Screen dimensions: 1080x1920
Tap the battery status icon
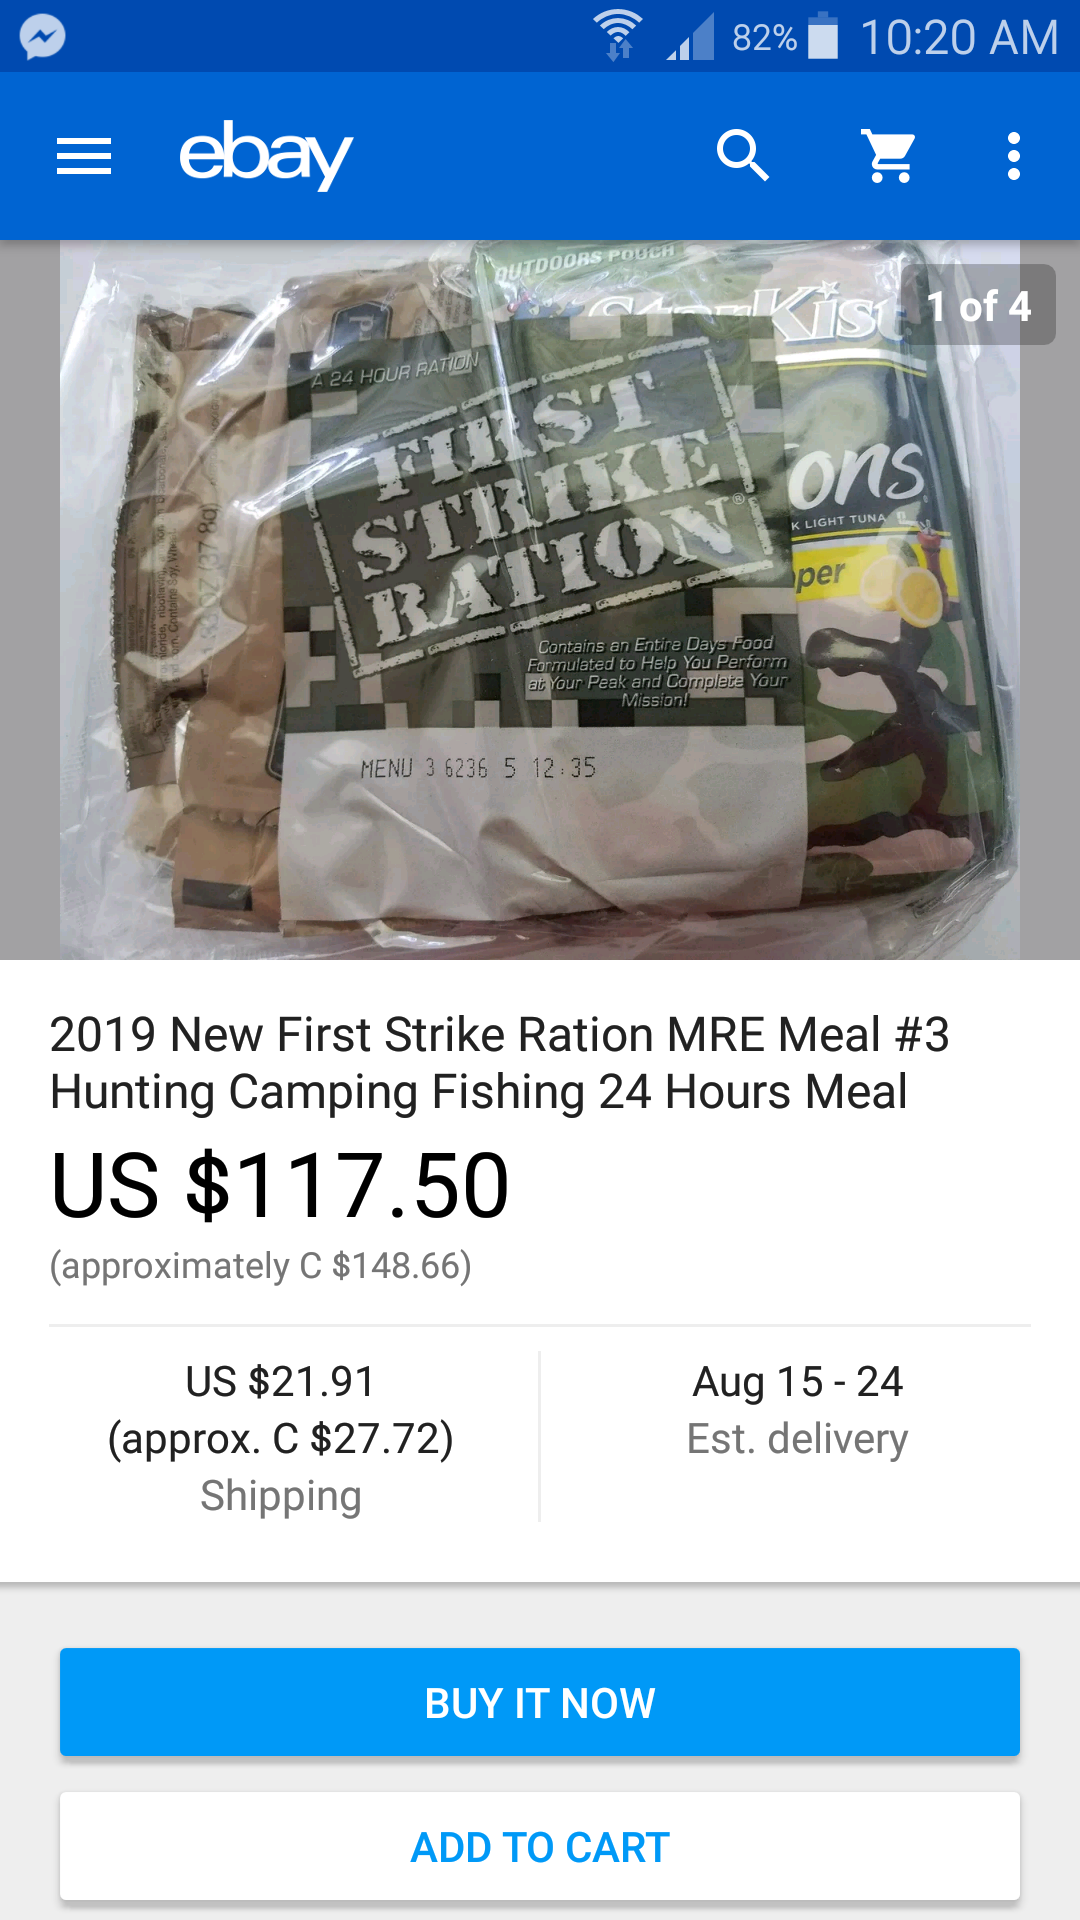(823, 36)
